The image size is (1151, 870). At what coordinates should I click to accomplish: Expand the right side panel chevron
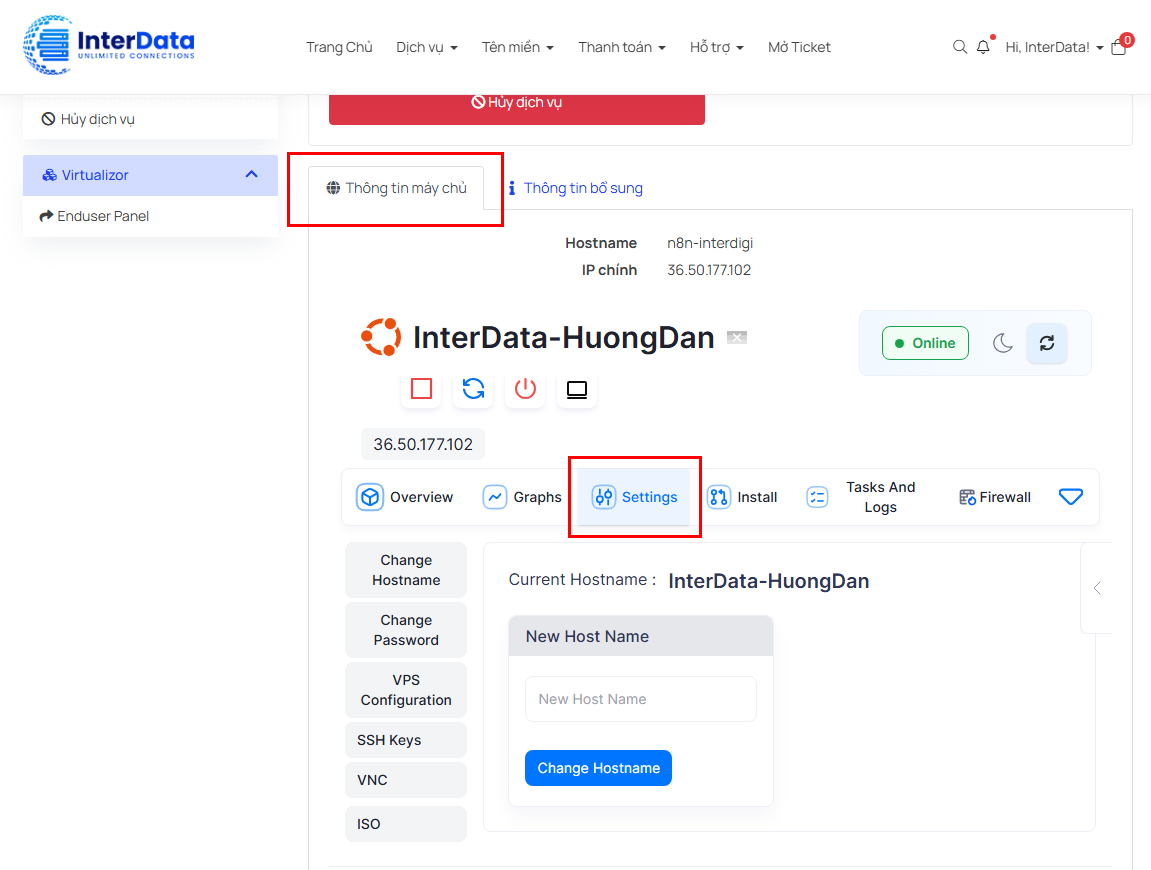pyautogui.click(x=1097, y=588)
